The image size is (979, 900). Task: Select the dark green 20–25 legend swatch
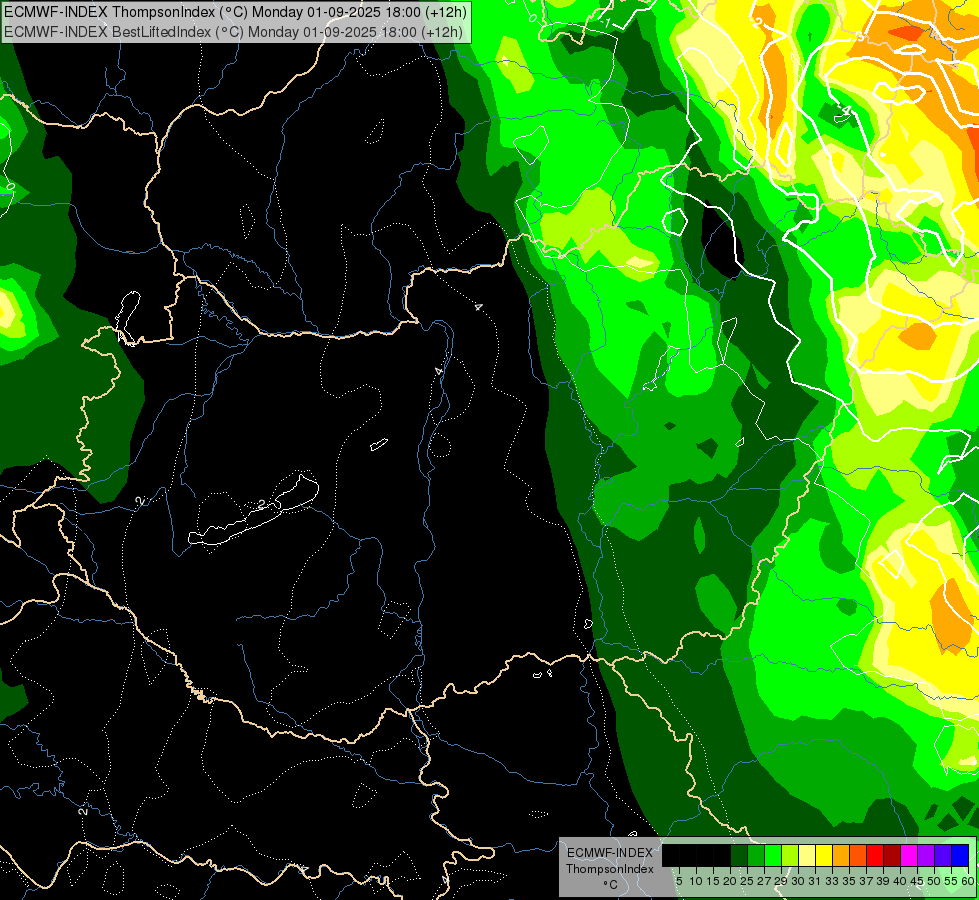pos(739,855)
